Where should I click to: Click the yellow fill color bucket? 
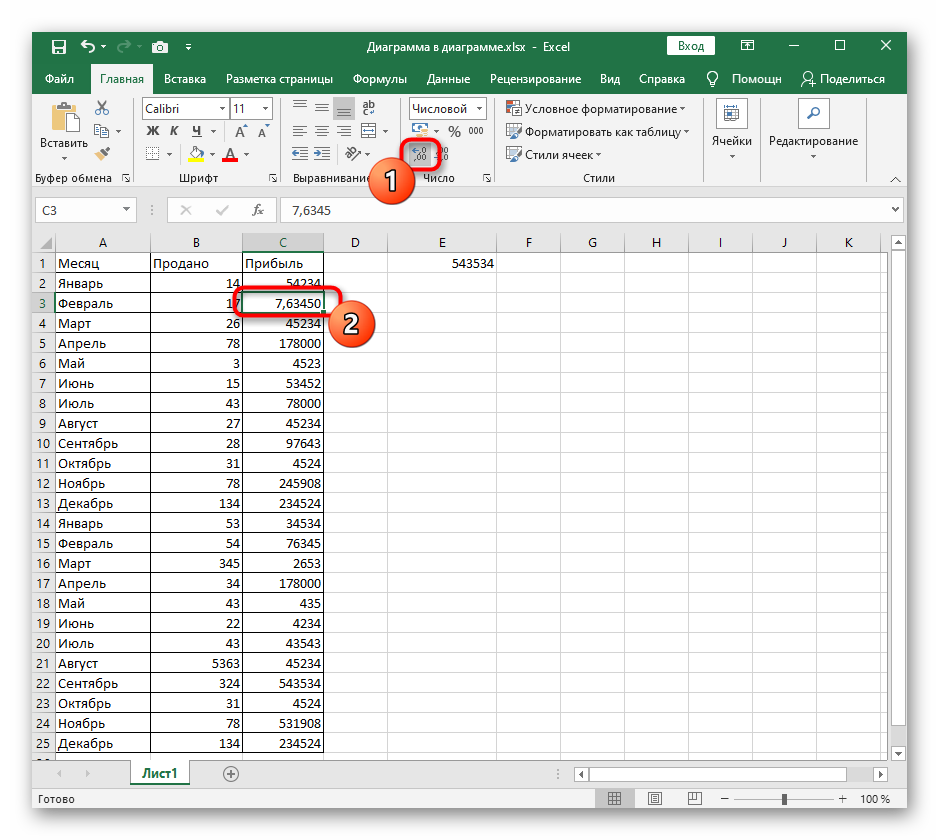point(196,153)
